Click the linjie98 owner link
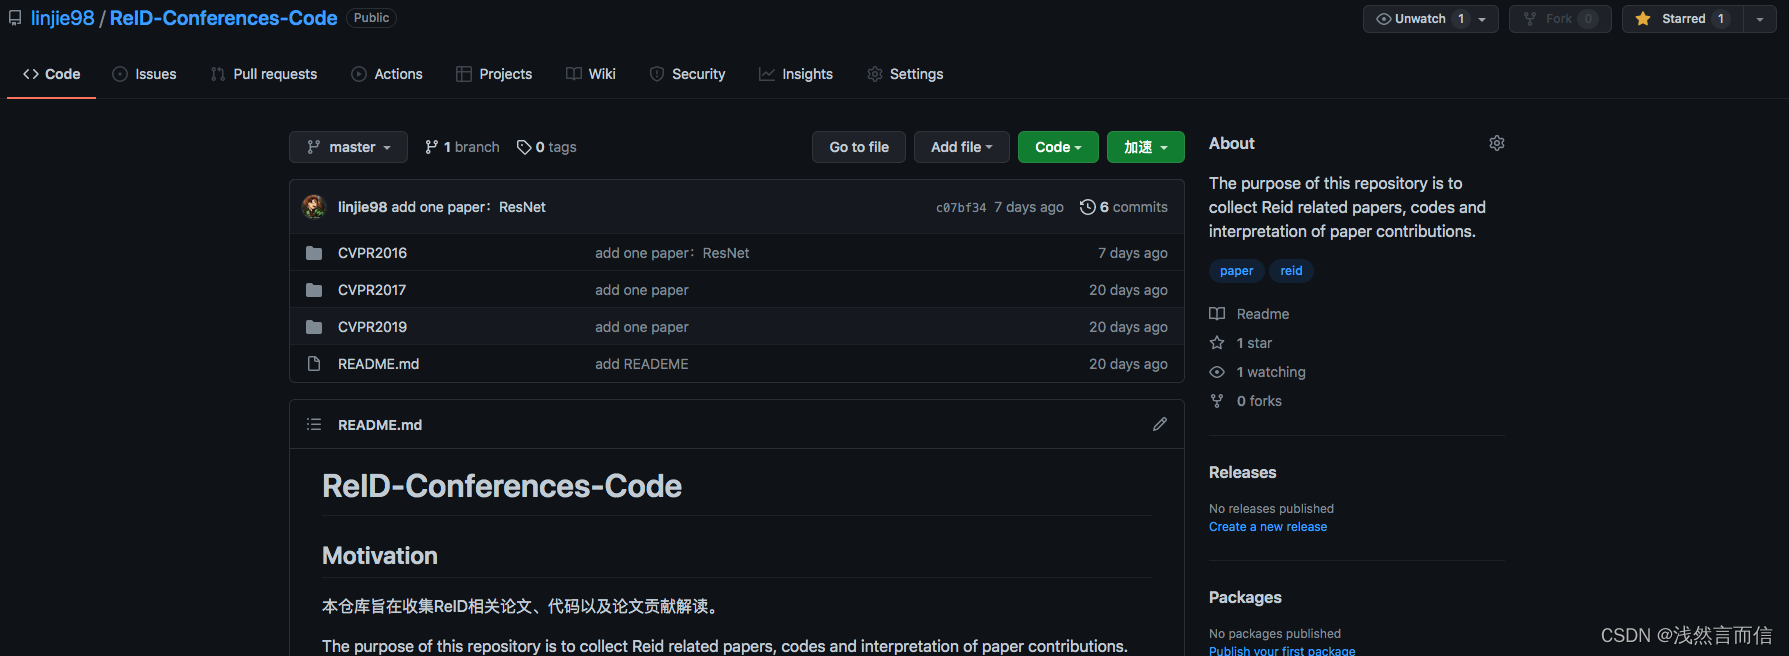1789x656 pixels. tap(62, 18)
